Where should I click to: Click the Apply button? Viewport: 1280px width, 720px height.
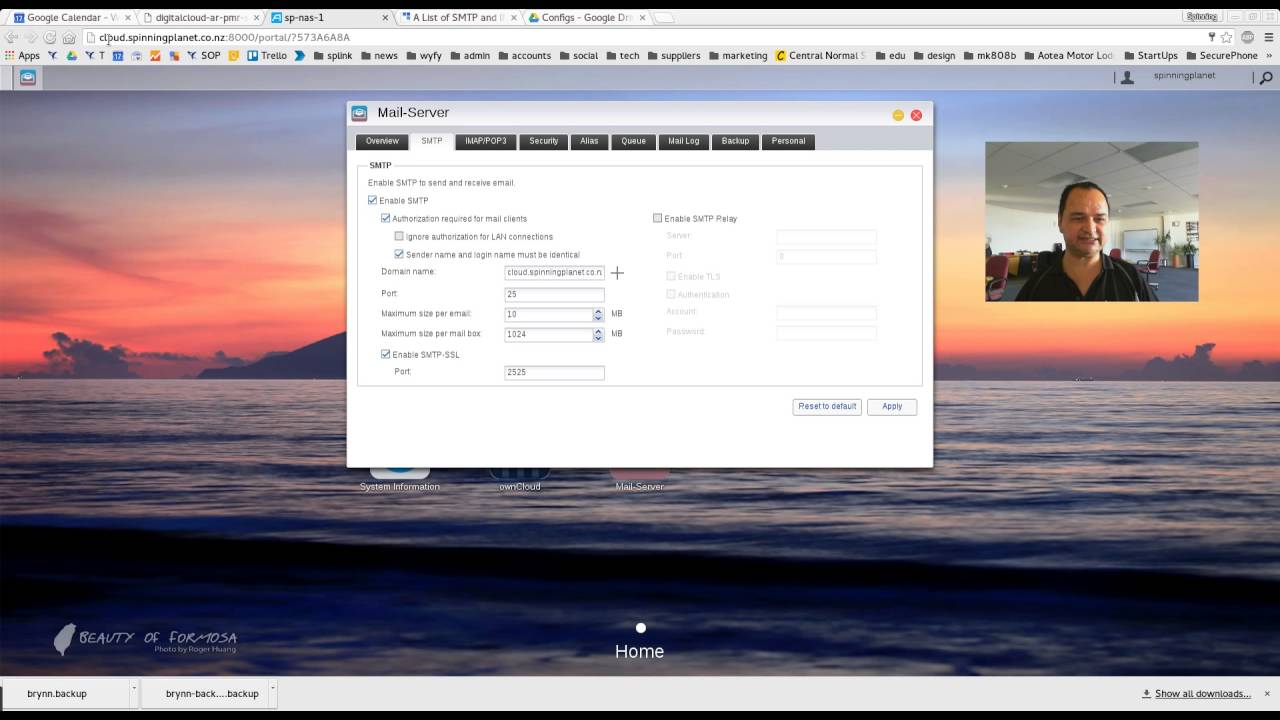click(892, 406)
